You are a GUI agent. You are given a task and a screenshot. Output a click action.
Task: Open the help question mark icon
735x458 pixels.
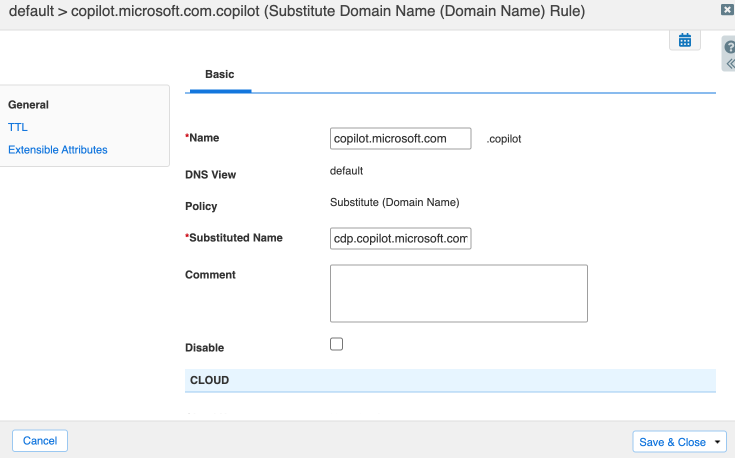pyautogui.click(x=729, y=47)
